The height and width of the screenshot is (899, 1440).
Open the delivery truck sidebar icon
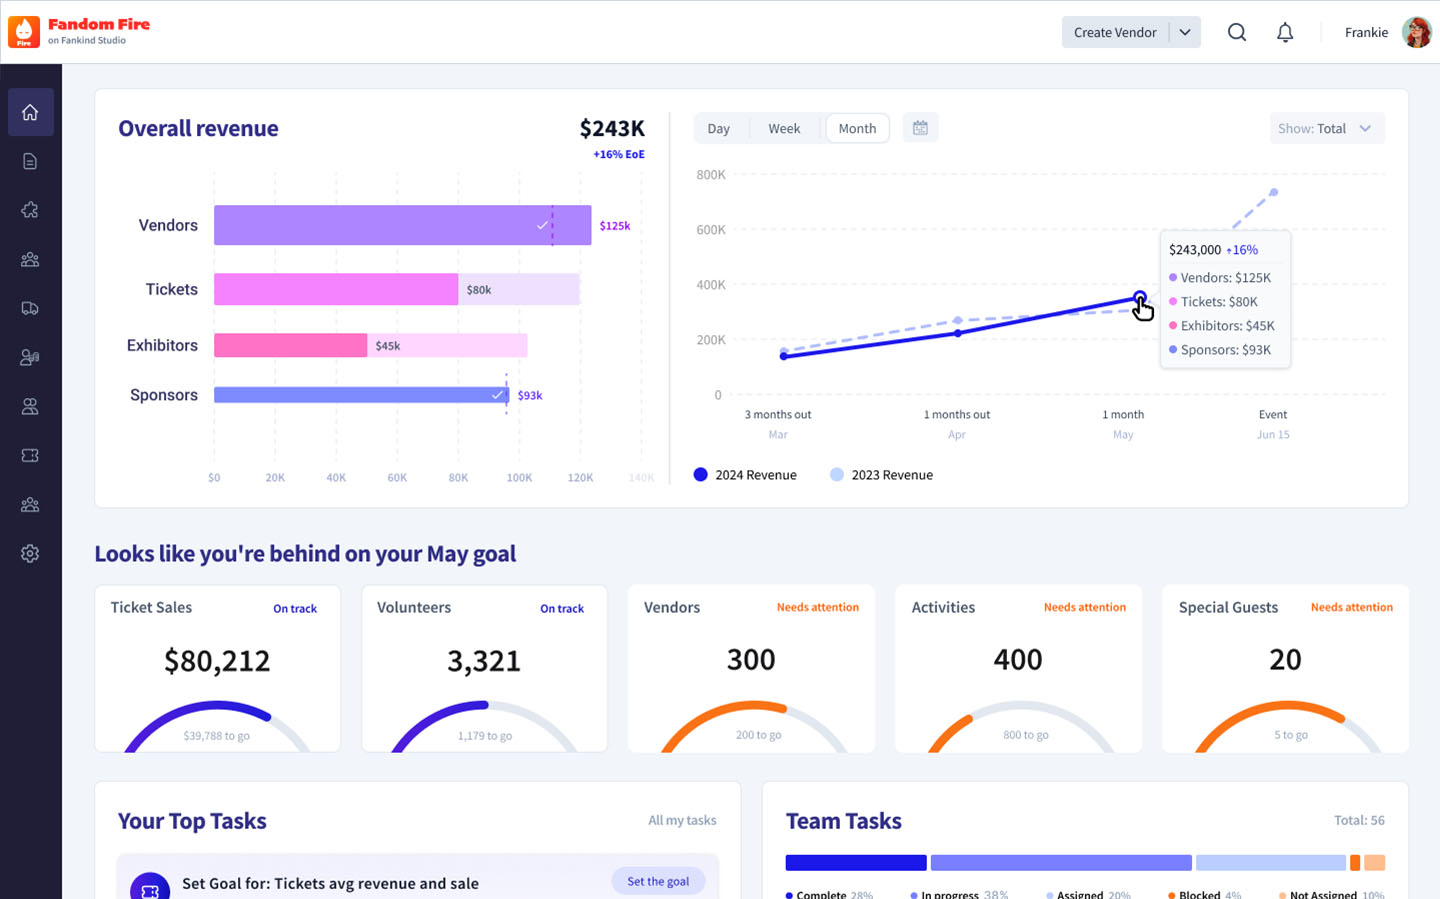coord(30,308)
